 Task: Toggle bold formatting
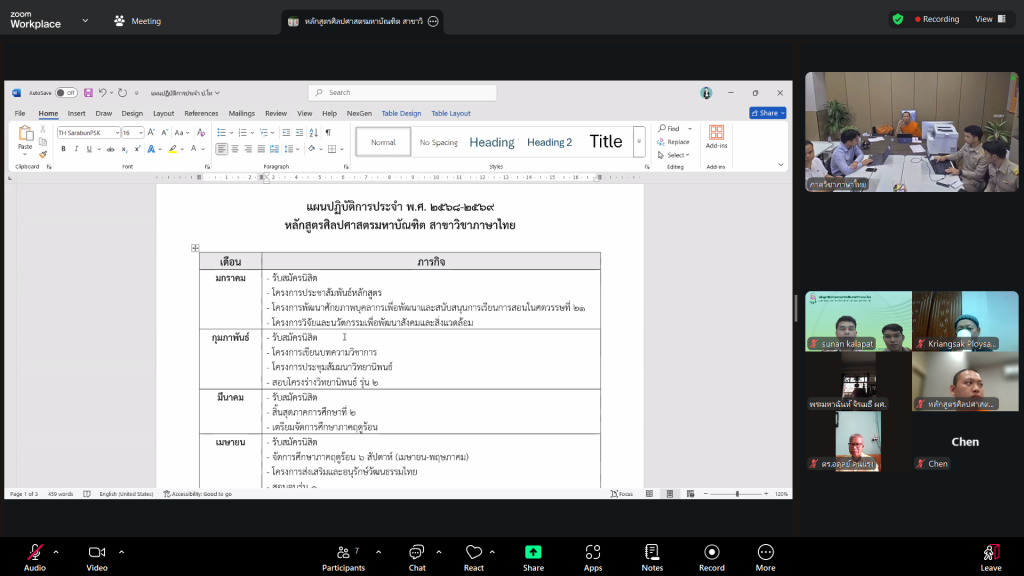point(63,150)
